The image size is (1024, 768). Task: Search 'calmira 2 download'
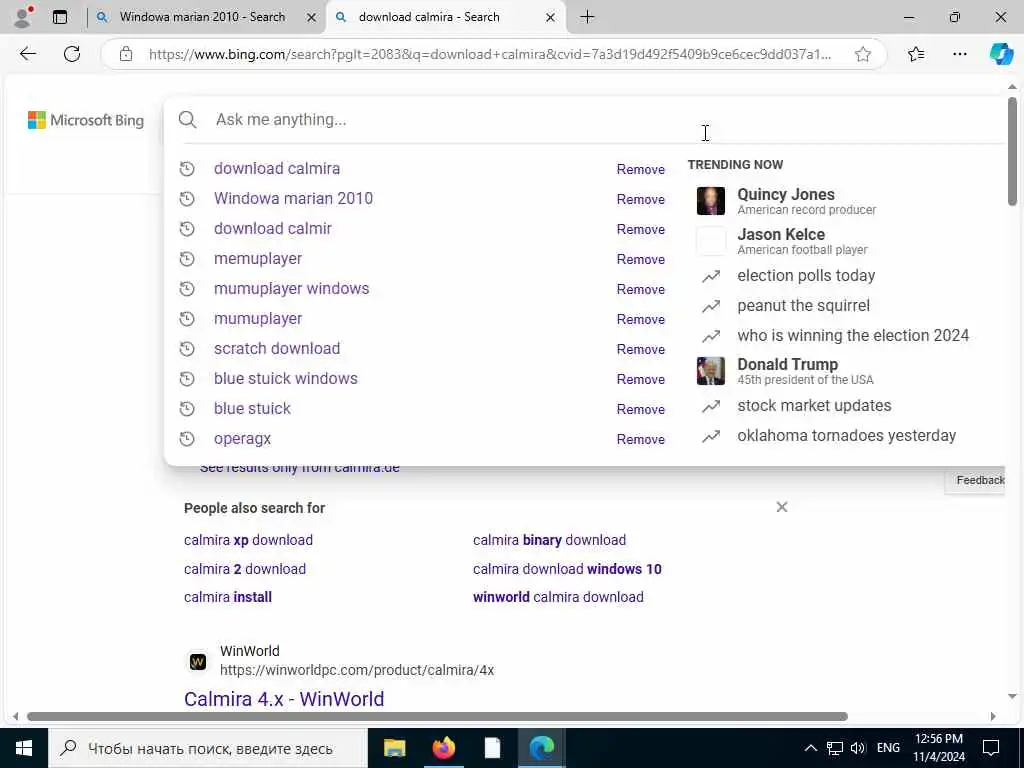point(245,569)
